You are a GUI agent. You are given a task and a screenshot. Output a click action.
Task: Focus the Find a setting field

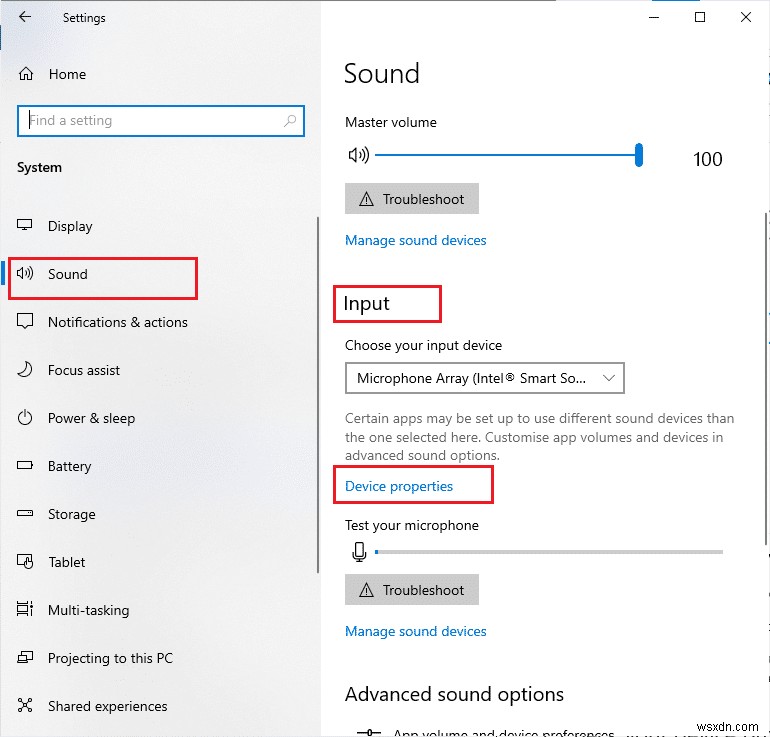point(150,121)
